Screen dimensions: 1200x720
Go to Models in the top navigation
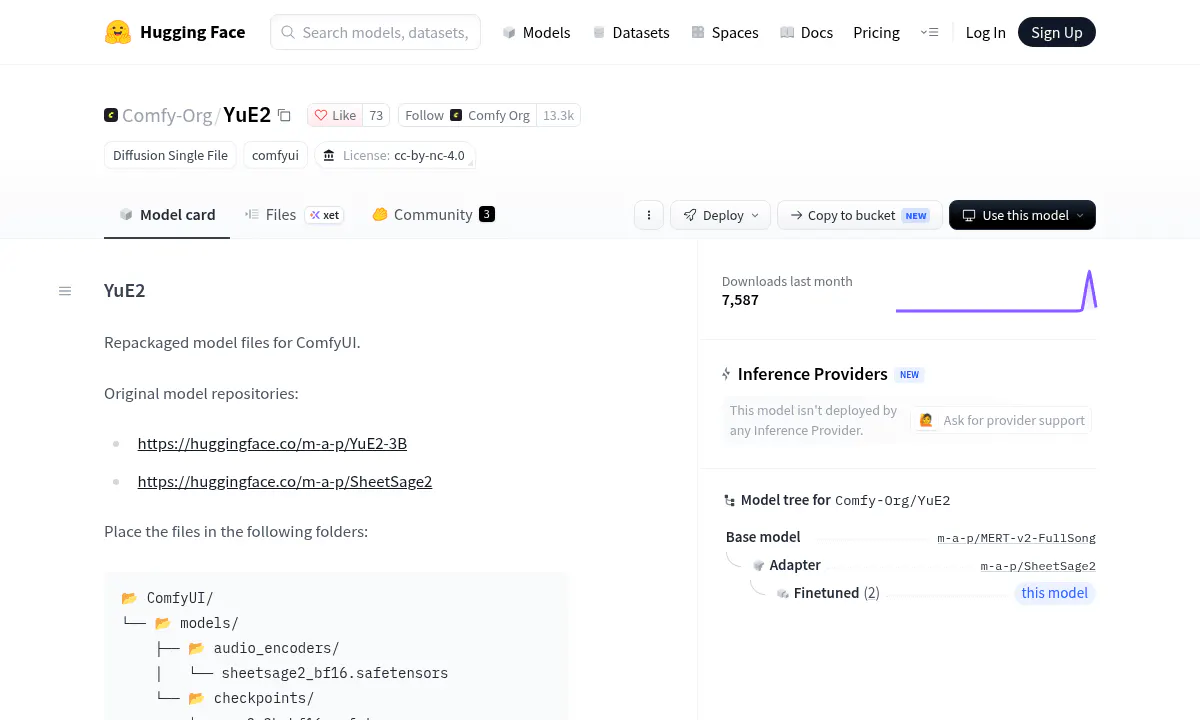coord(536,32)
